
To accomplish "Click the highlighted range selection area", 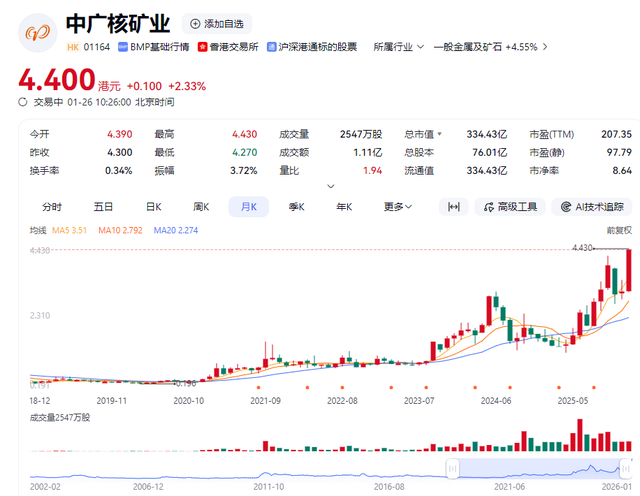I will coord(539,468).
